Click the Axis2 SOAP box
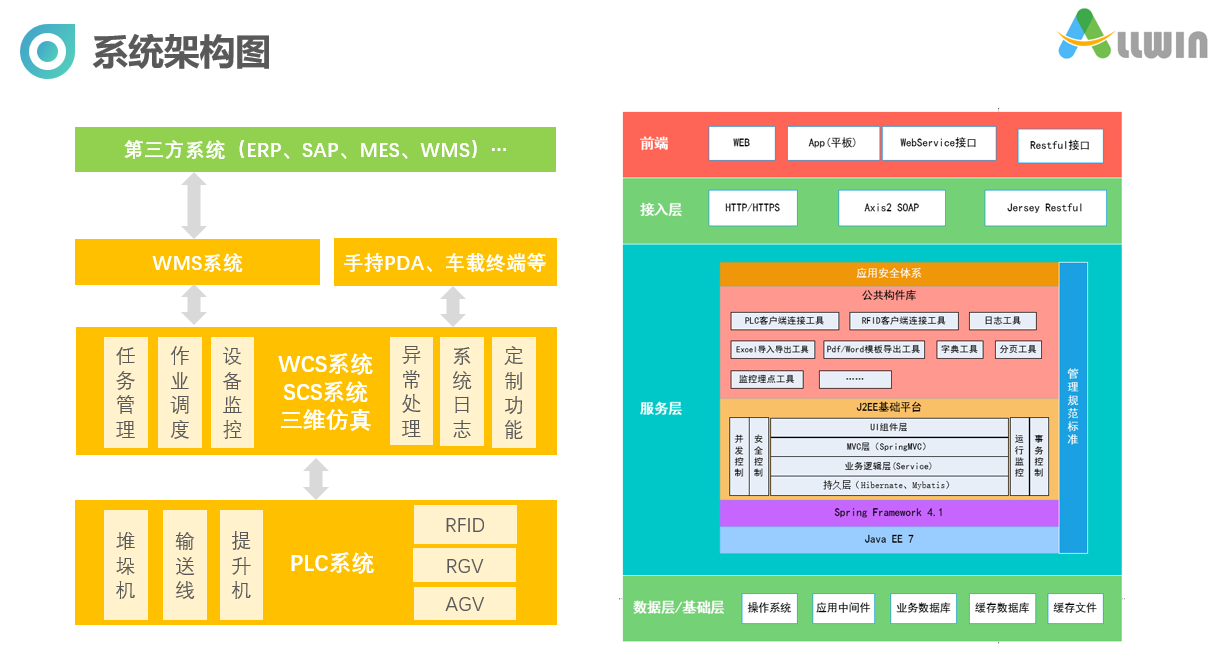The height and width of the screenshot is (659, 1214). pyautogui.click(x=892, y=208)
